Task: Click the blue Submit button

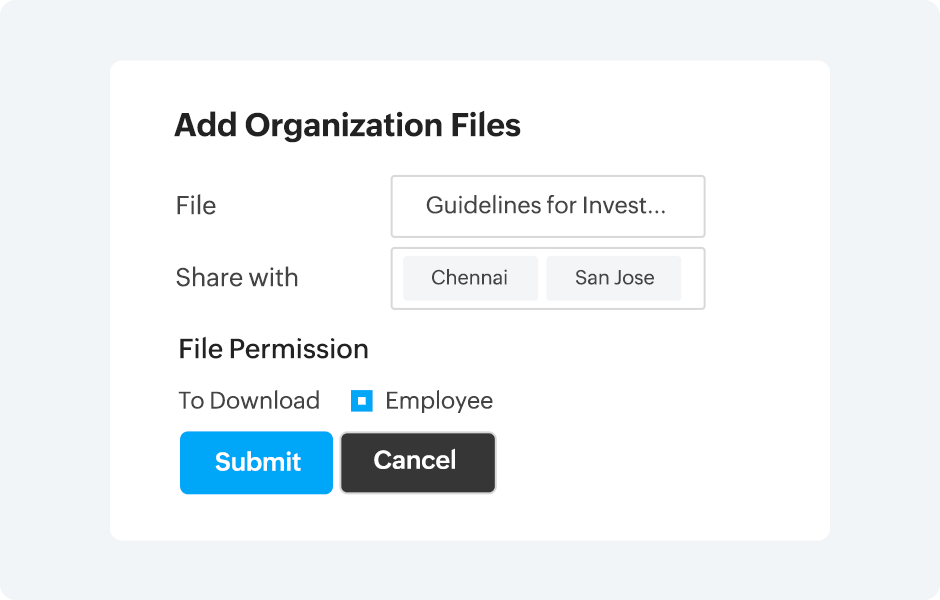Action: 256,462
